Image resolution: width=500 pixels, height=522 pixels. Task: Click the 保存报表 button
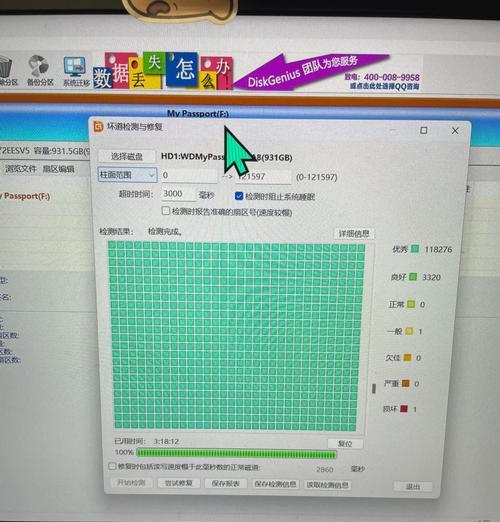tap(226, 483)
